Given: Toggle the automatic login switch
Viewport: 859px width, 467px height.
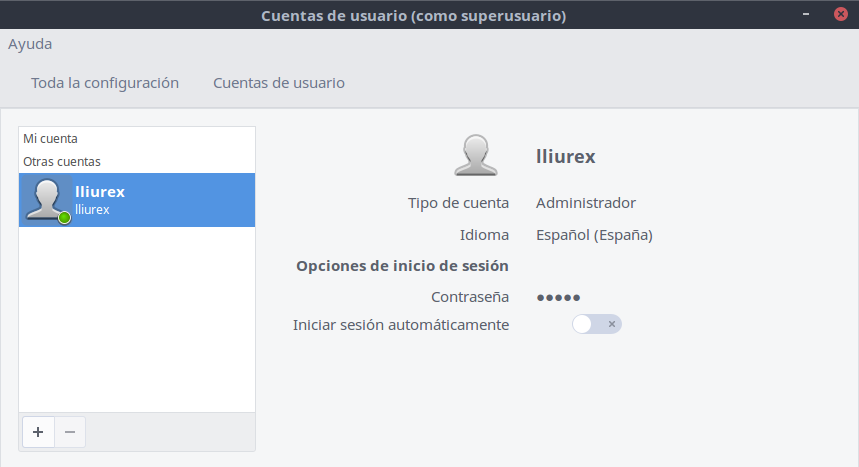Looking at the screenshot, I should coord(597,324).
